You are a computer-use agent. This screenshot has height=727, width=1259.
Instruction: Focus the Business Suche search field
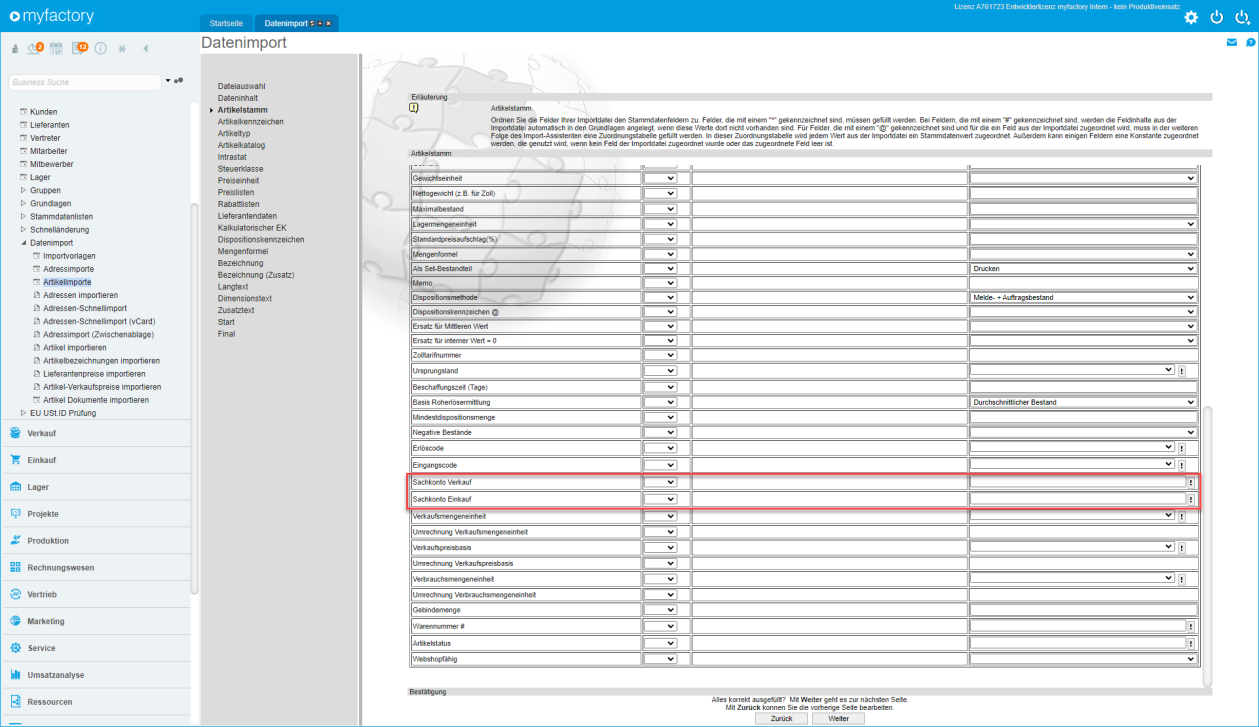click(x=84, y=82)
